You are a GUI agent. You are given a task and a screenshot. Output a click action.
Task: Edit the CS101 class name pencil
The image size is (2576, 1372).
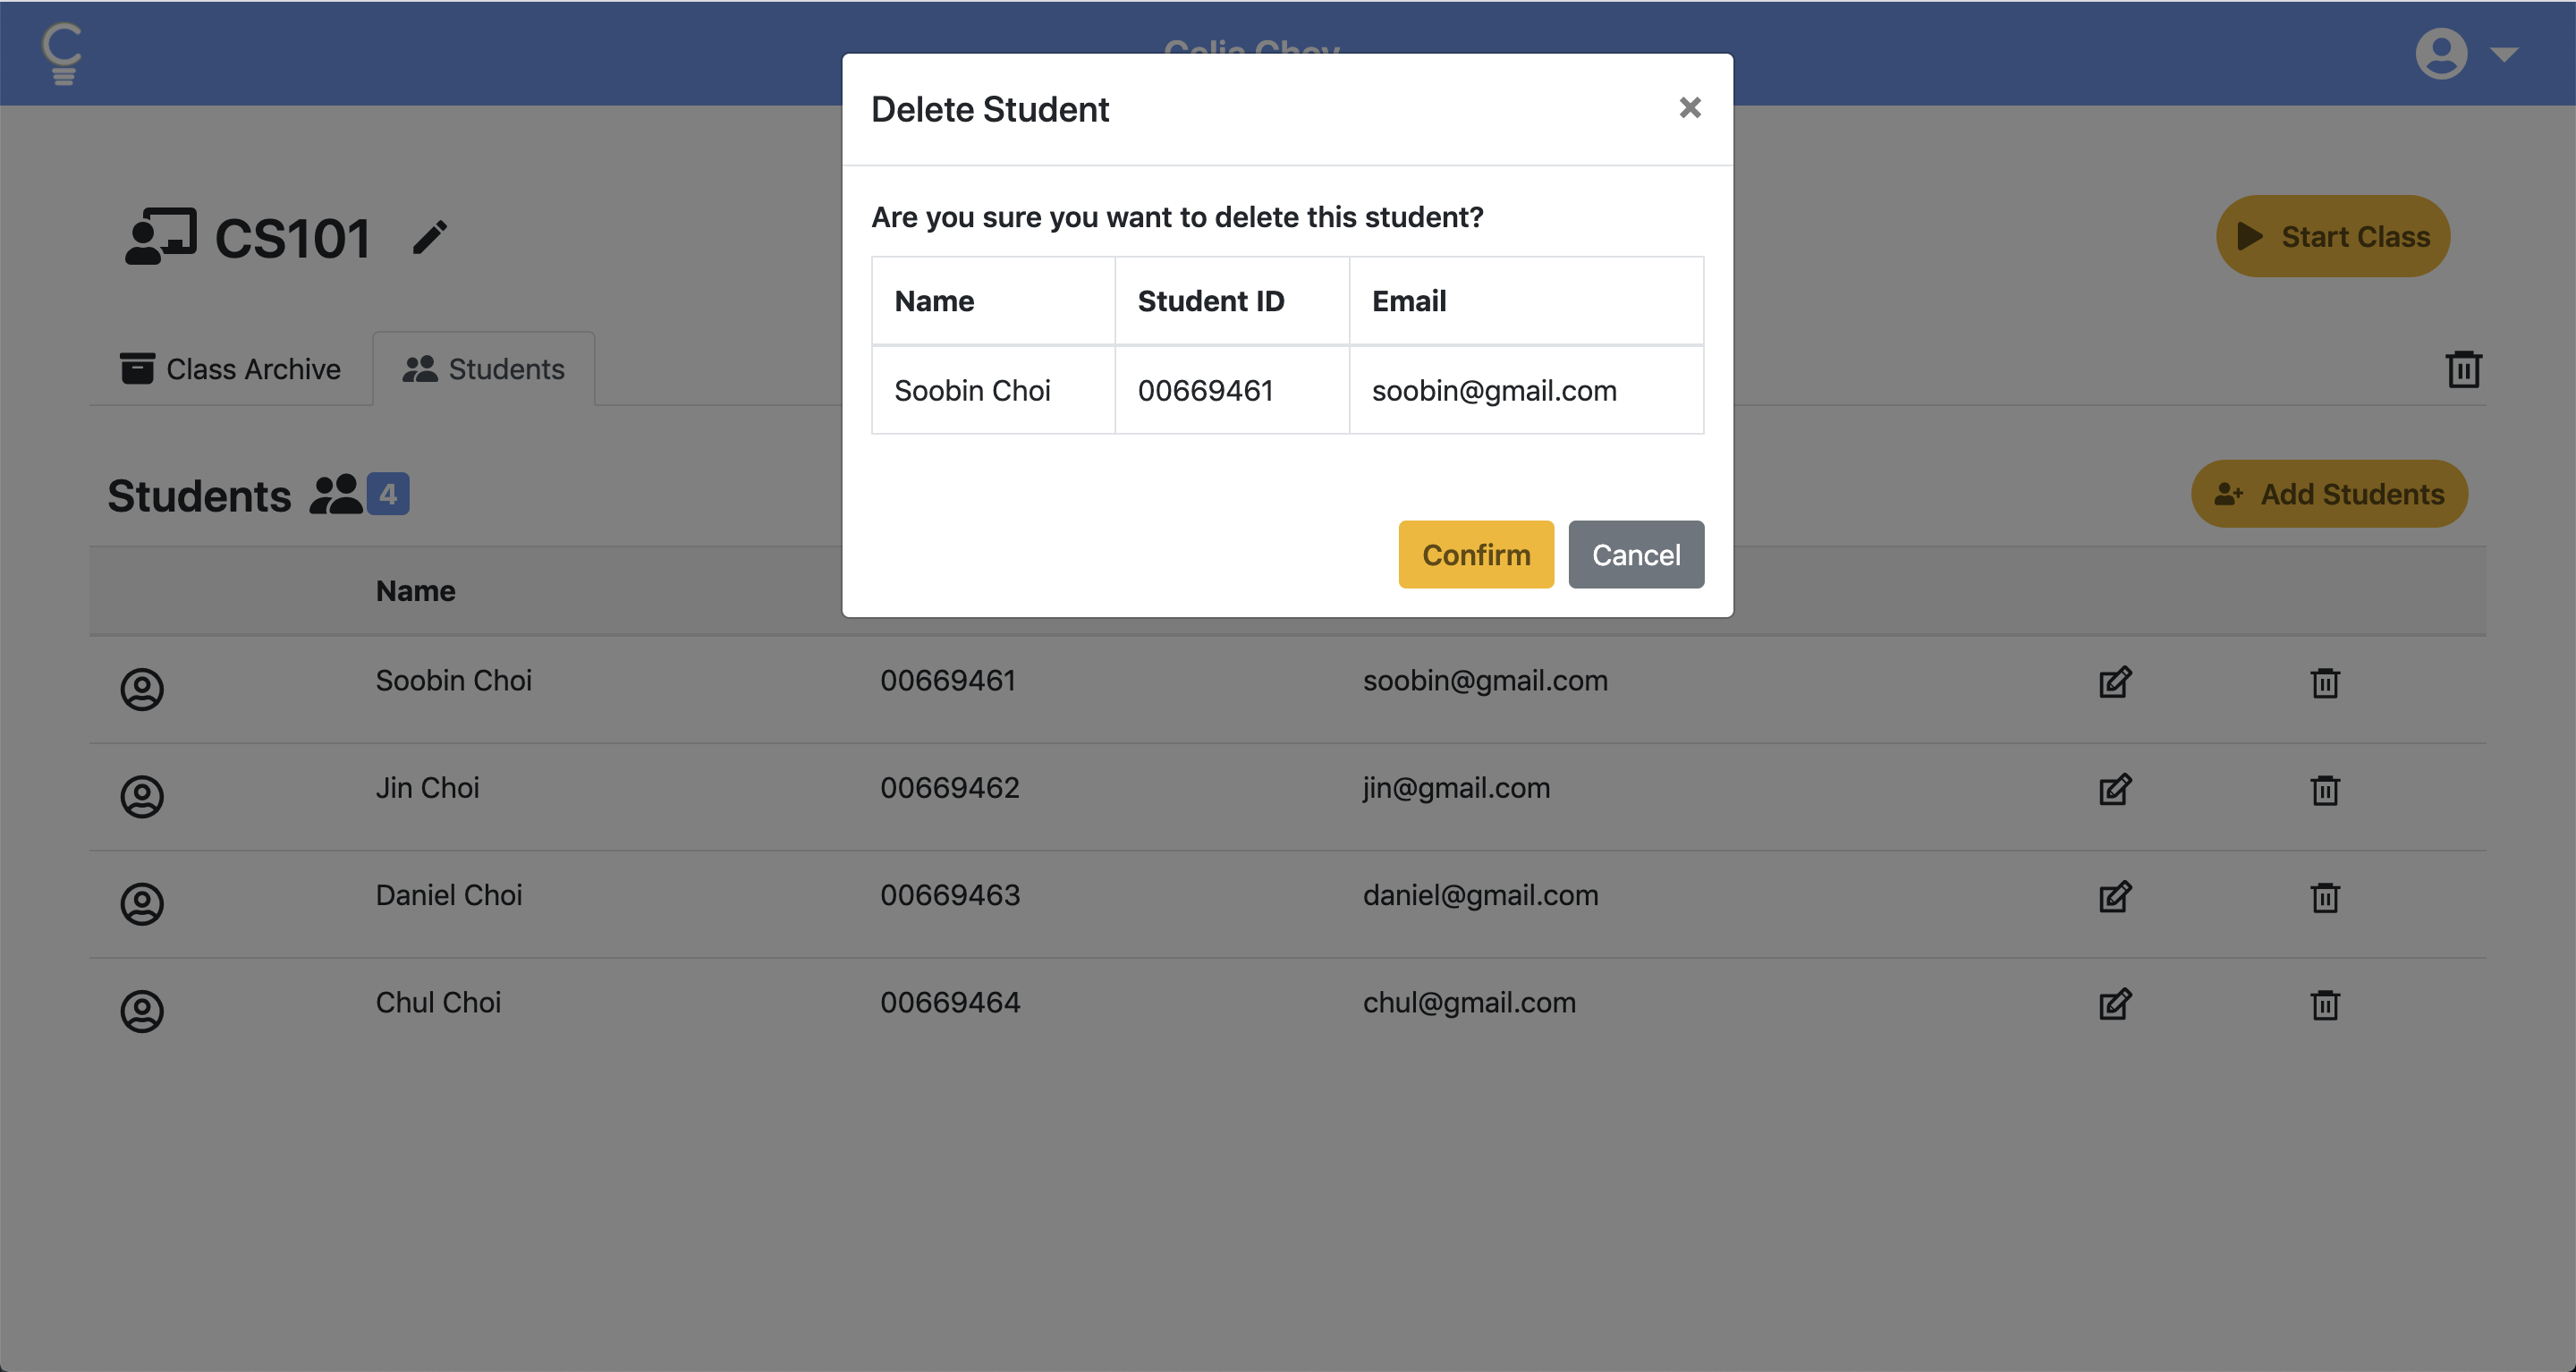[430, 238]
